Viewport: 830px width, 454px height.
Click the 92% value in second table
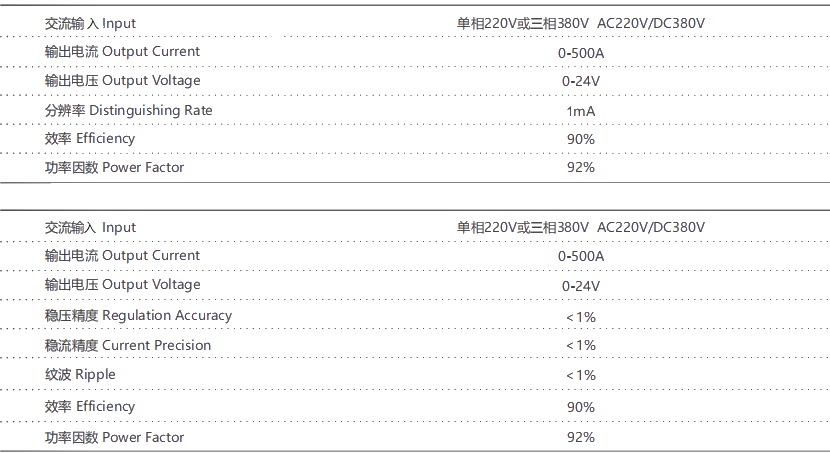coord(581,438)
